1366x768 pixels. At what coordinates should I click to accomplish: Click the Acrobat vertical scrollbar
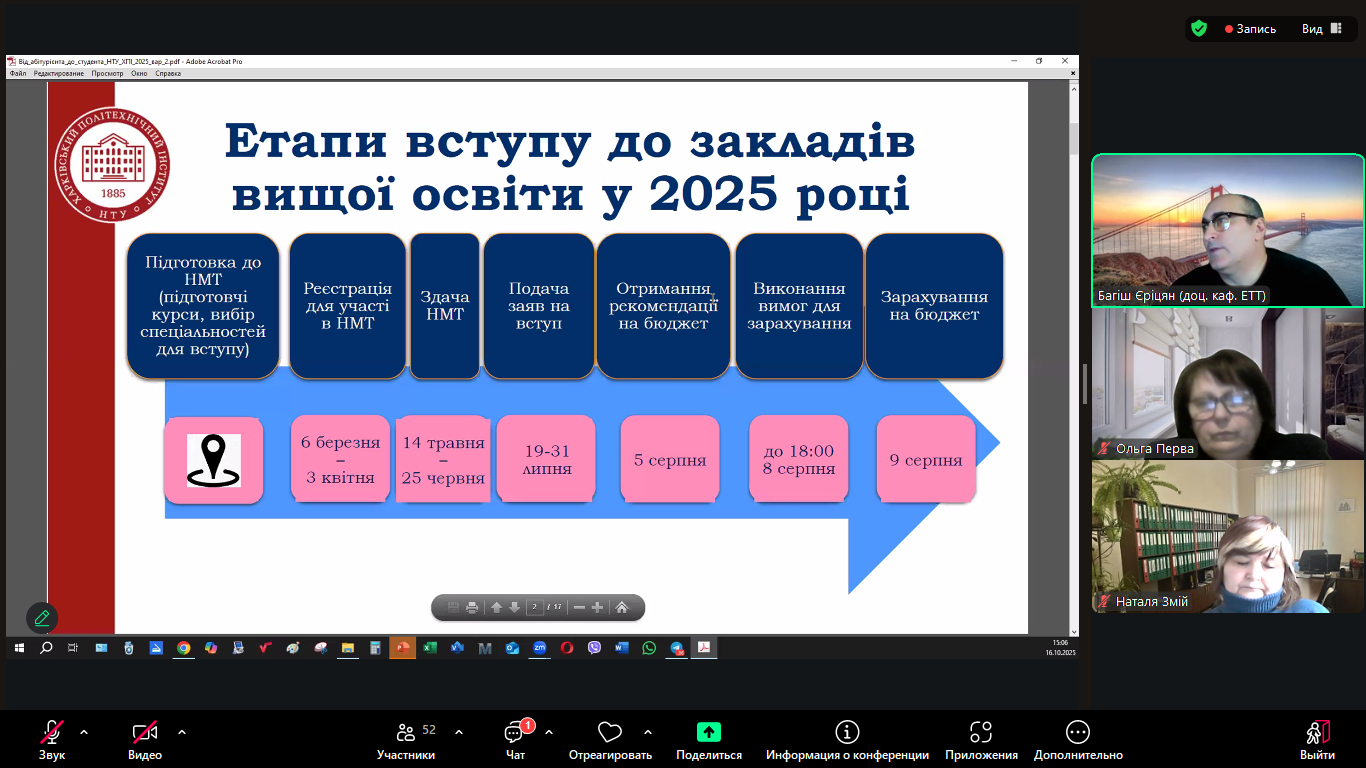1074,358
